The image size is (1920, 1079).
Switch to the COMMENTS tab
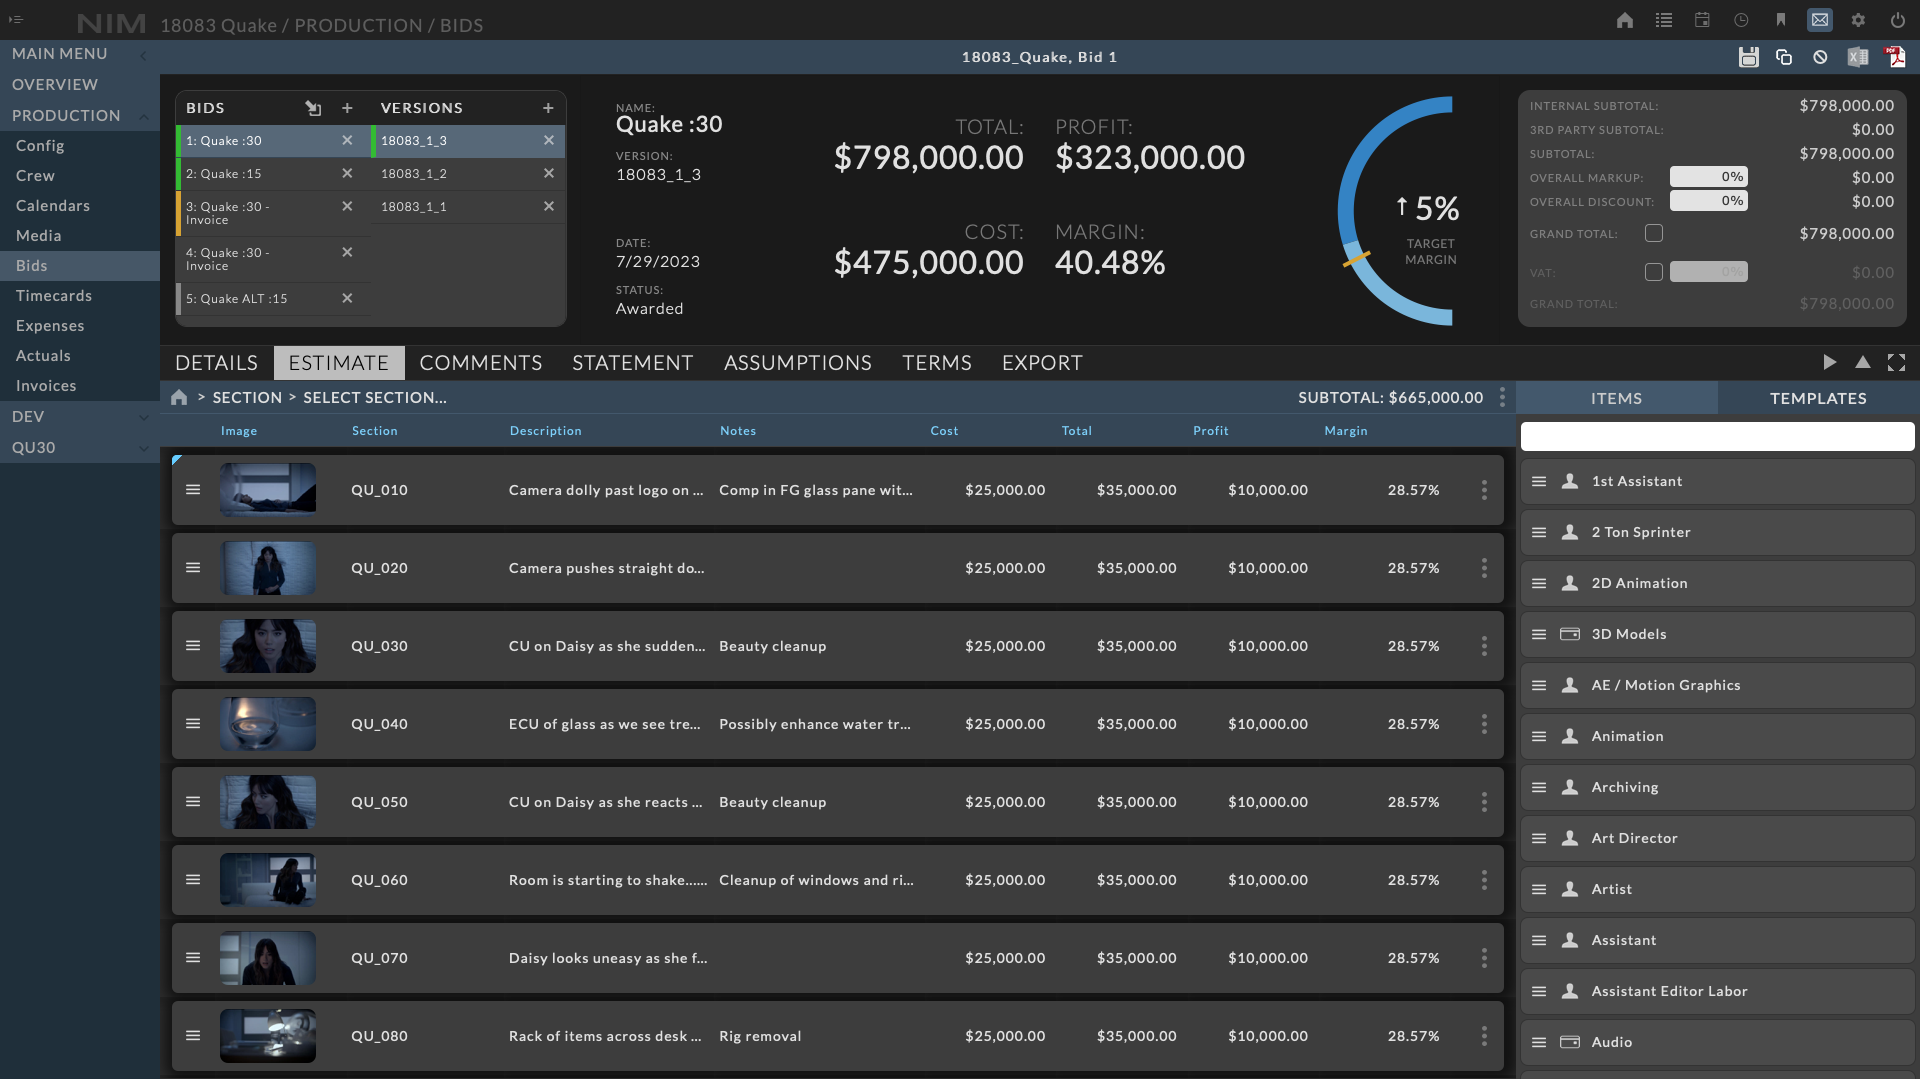tap(481, 362)
